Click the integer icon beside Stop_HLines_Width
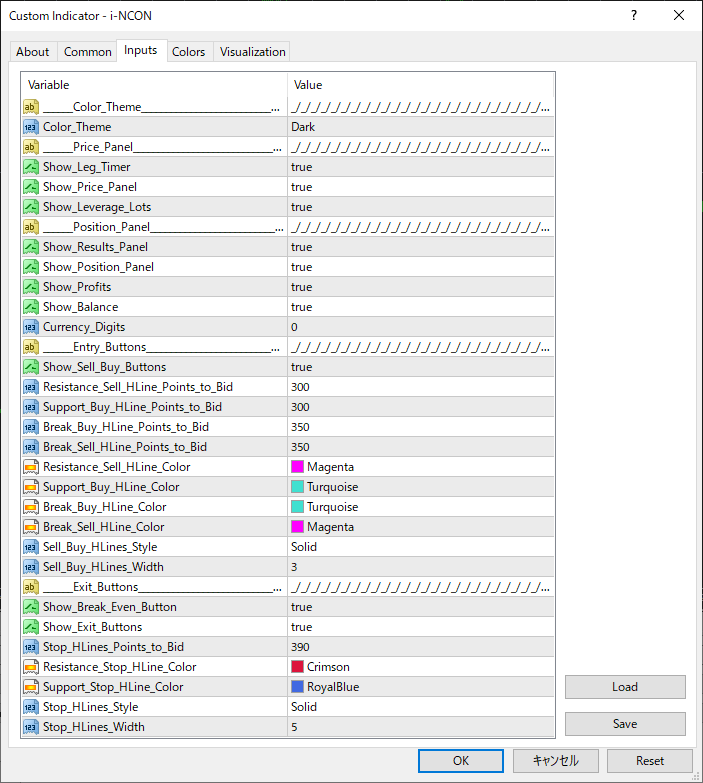Viewport: 703px width, 783px height. (x=30, y=727)
